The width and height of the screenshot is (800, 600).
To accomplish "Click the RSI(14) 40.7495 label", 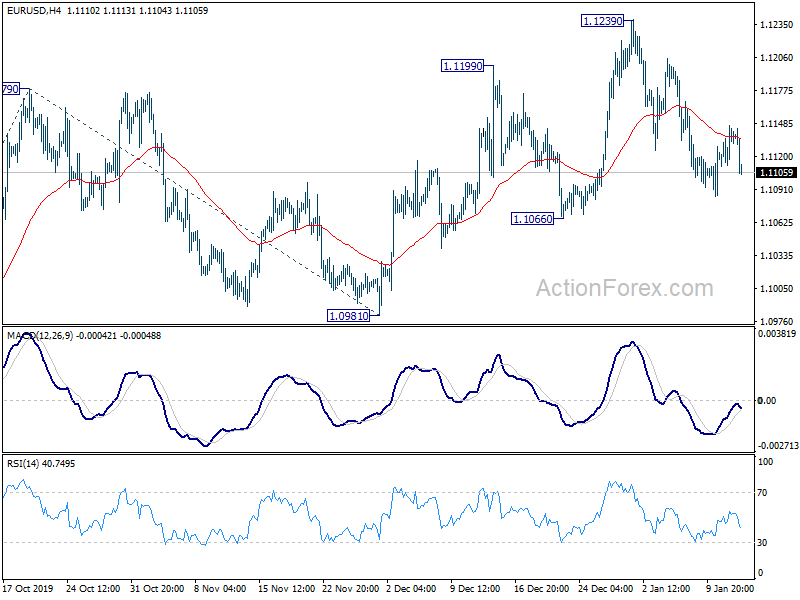I will [41, 464].
